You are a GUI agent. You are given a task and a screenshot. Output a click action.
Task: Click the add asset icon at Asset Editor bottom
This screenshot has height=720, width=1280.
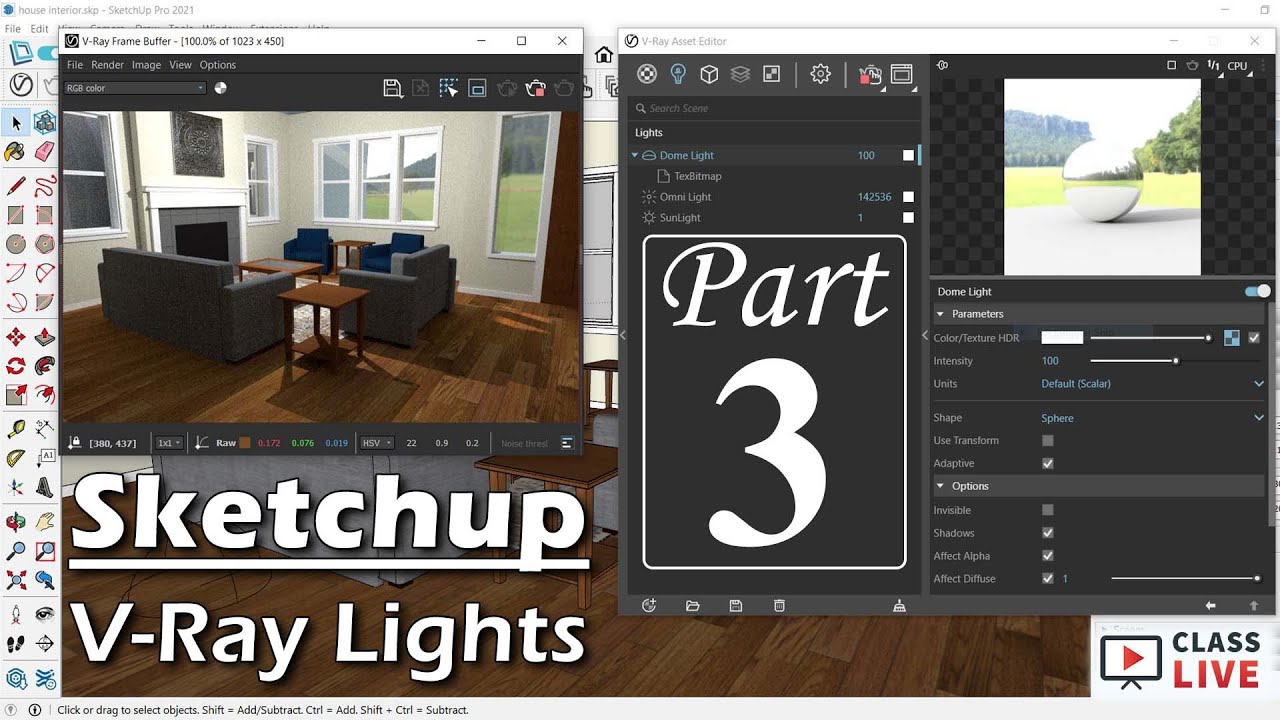(x=649, y=605)
